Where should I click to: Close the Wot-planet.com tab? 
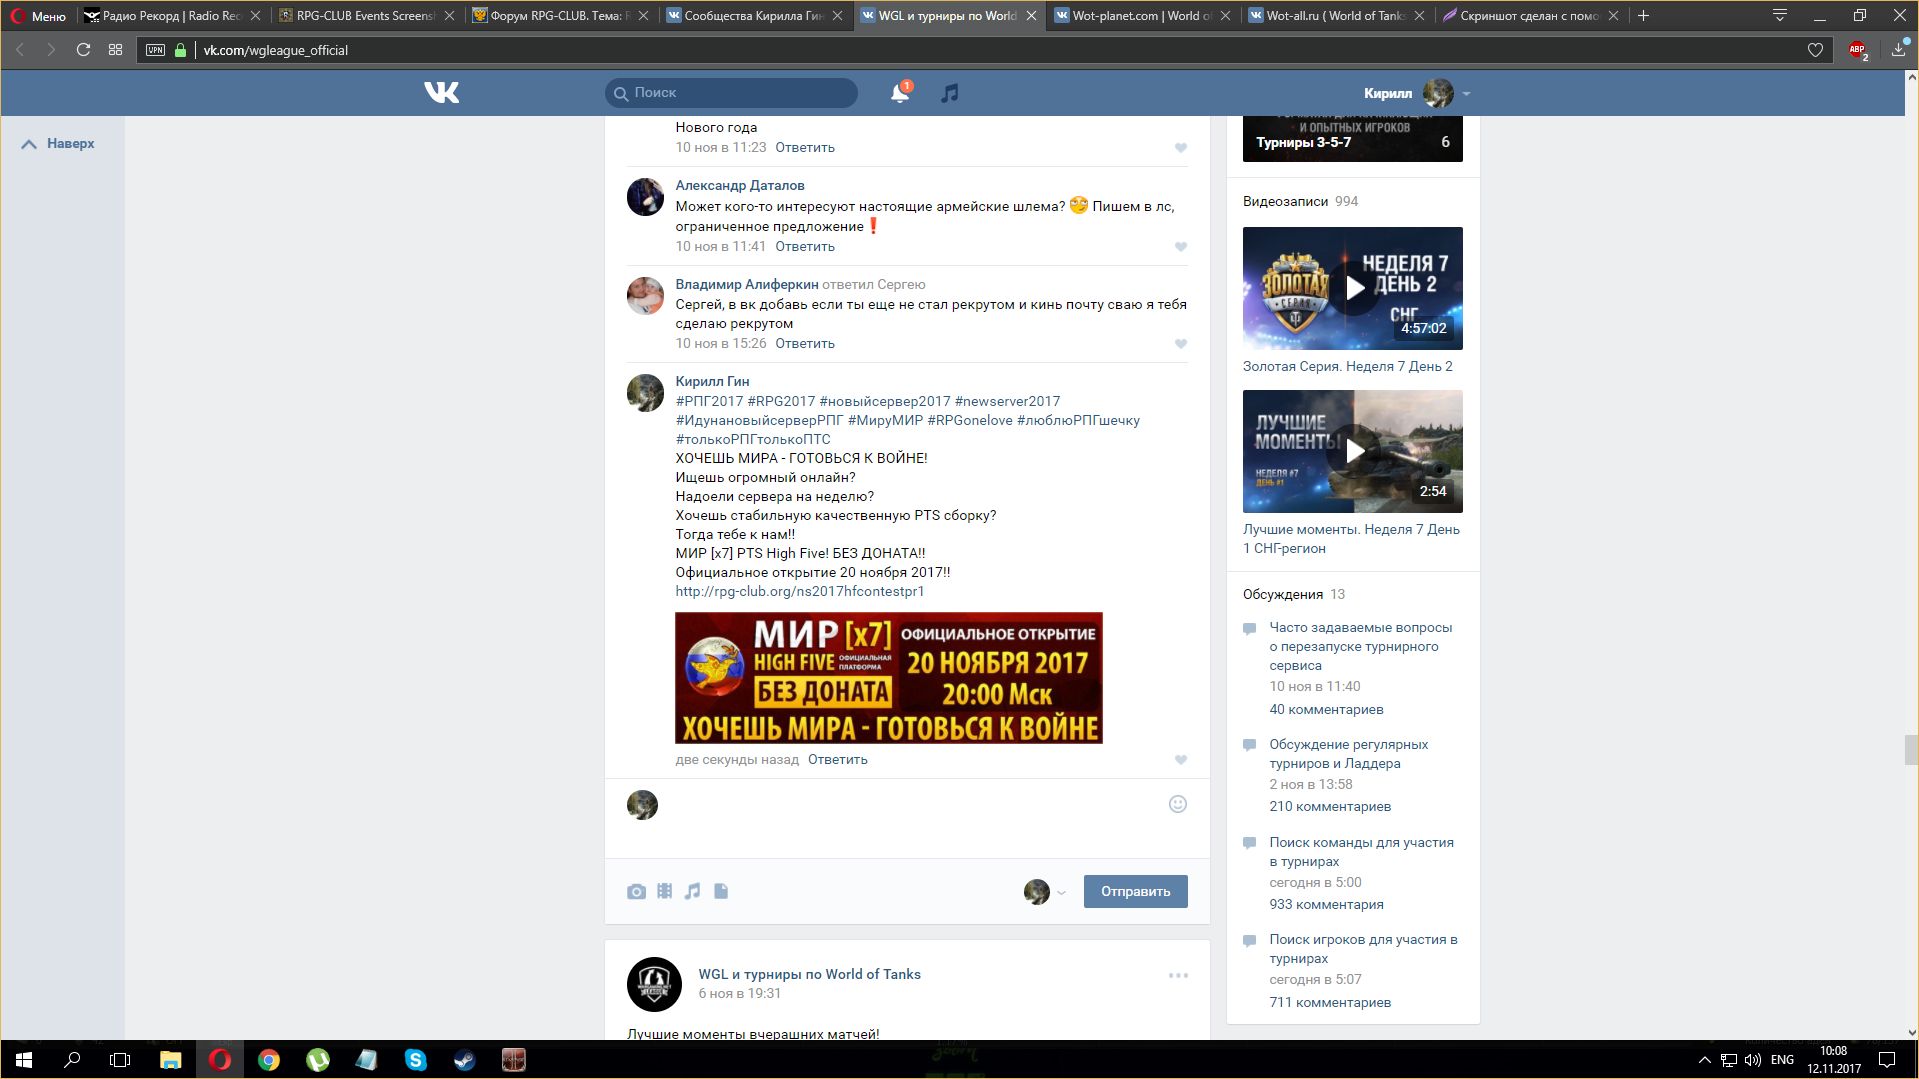pyautogui.click(x=1225, y=16)
